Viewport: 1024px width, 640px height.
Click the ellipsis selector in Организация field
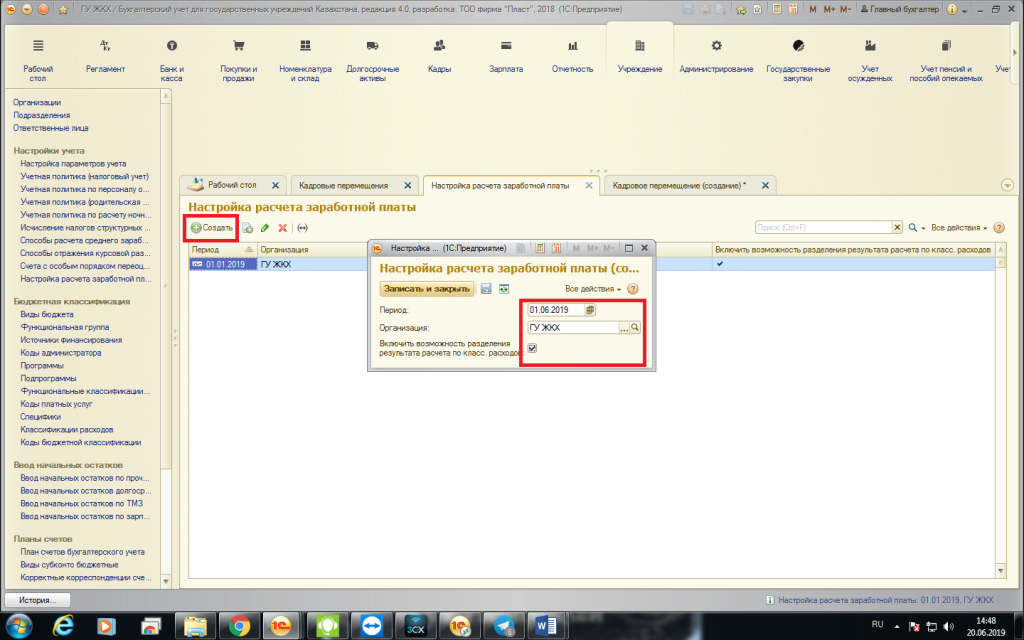[x=622, y=328]
